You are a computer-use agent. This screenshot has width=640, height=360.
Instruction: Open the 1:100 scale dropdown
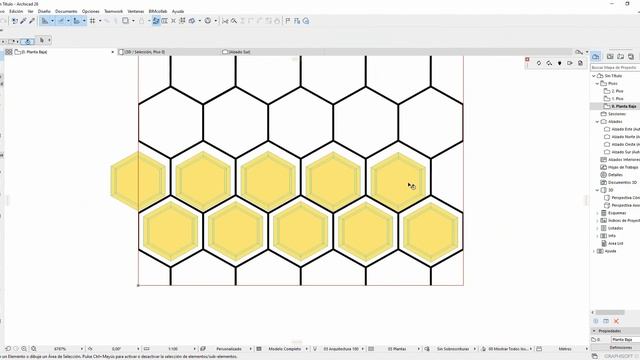point(194,349)
